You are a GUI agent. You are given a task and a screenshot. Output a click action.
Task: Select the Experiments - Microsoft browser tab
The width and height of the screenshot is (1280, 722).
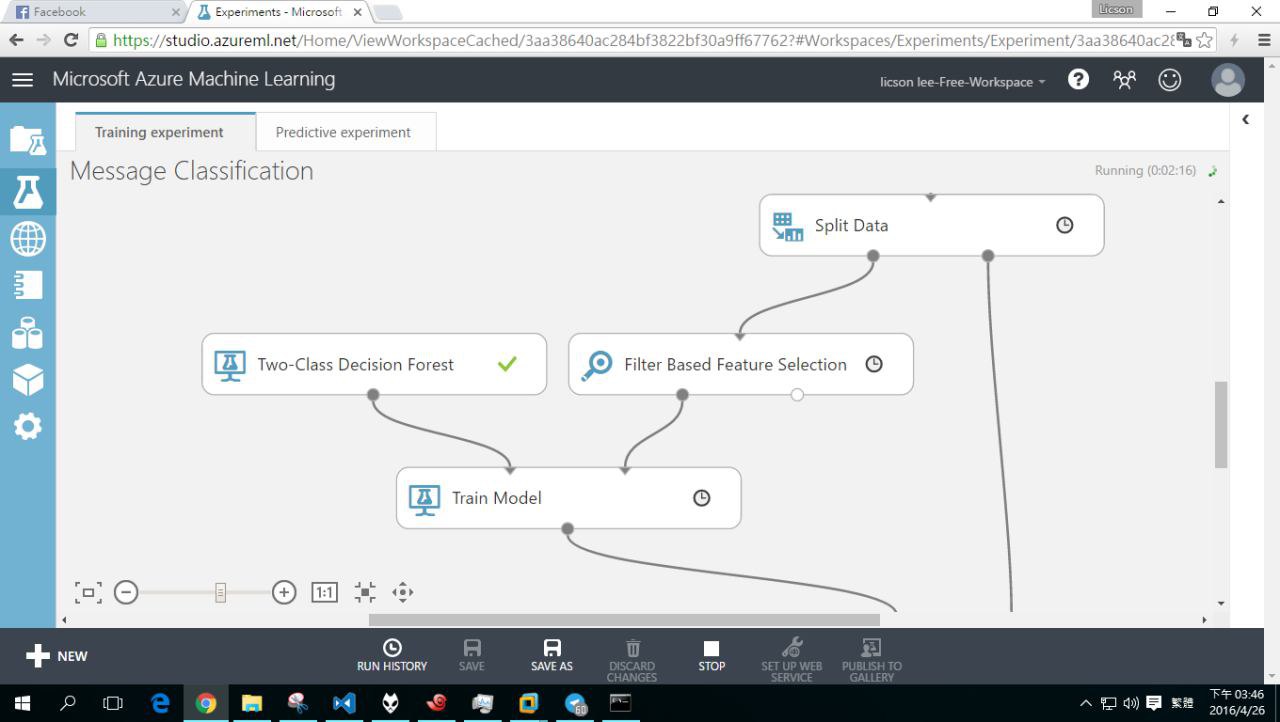coord(278,12)
